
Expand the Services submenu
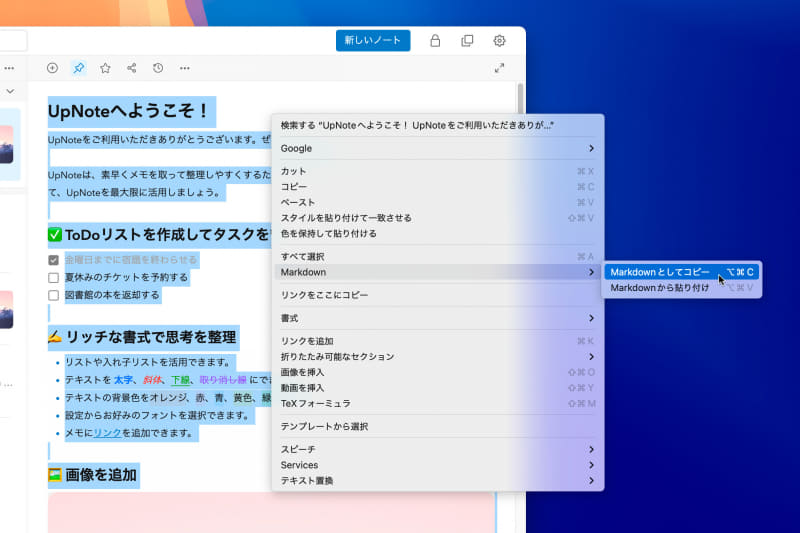pos(438,465)
